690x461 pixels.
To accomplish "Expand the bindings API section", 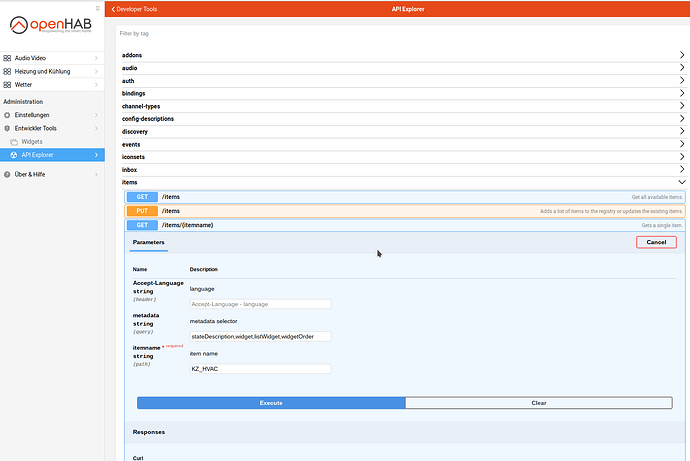I will click(400, 93).
